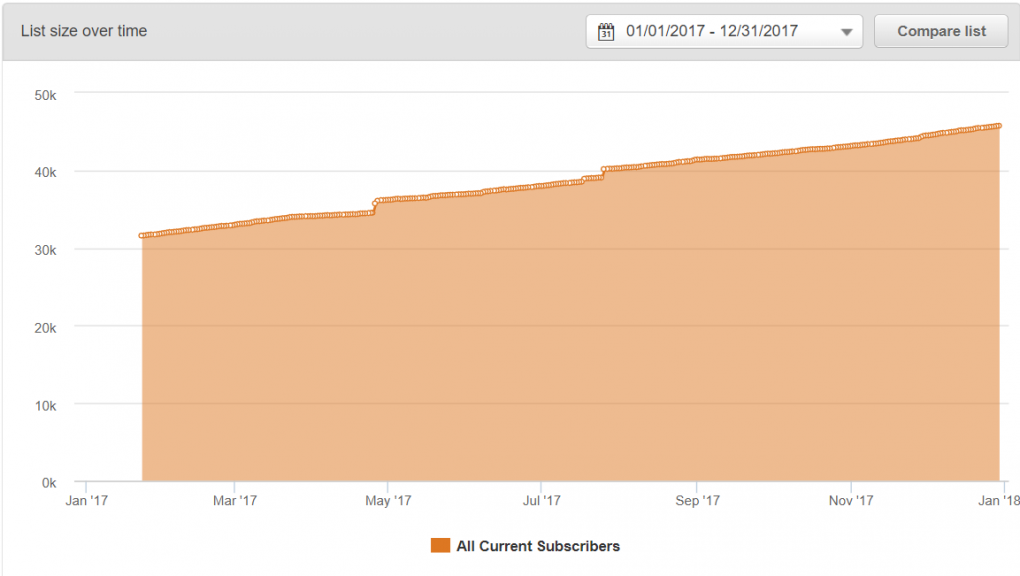Click the 01/01/2017 - 12/31/2017 date range text
This screenshot has width=1020, height=576.
(712, 31)
